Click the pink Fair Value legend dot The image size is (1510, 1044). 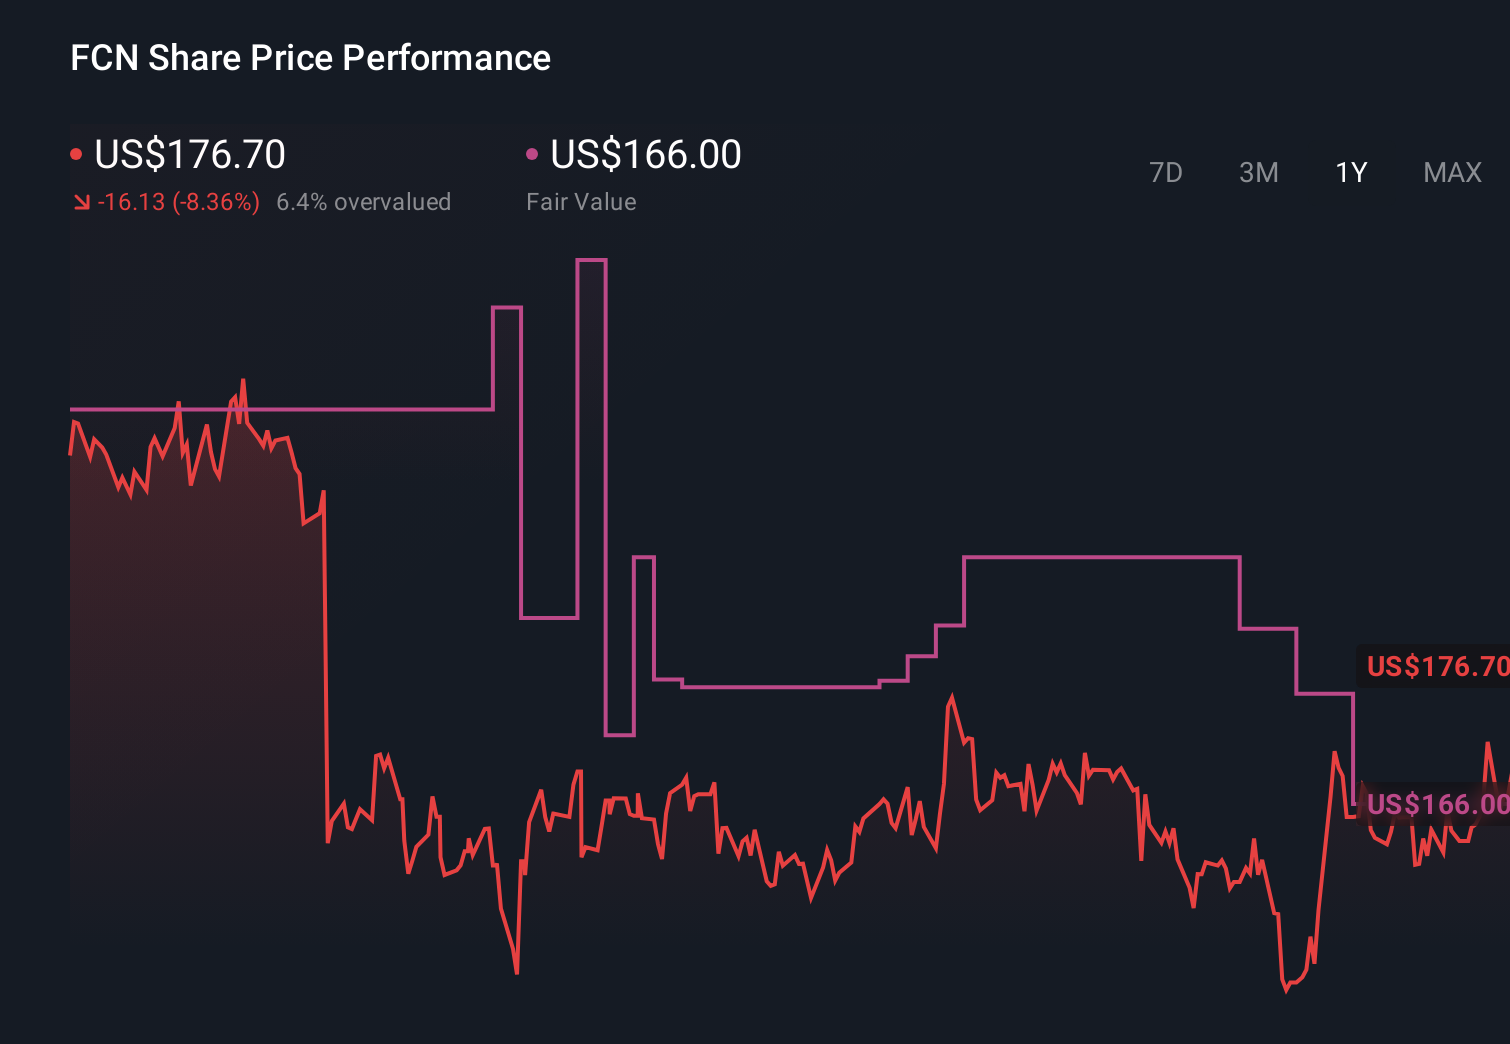pos(533,153)
